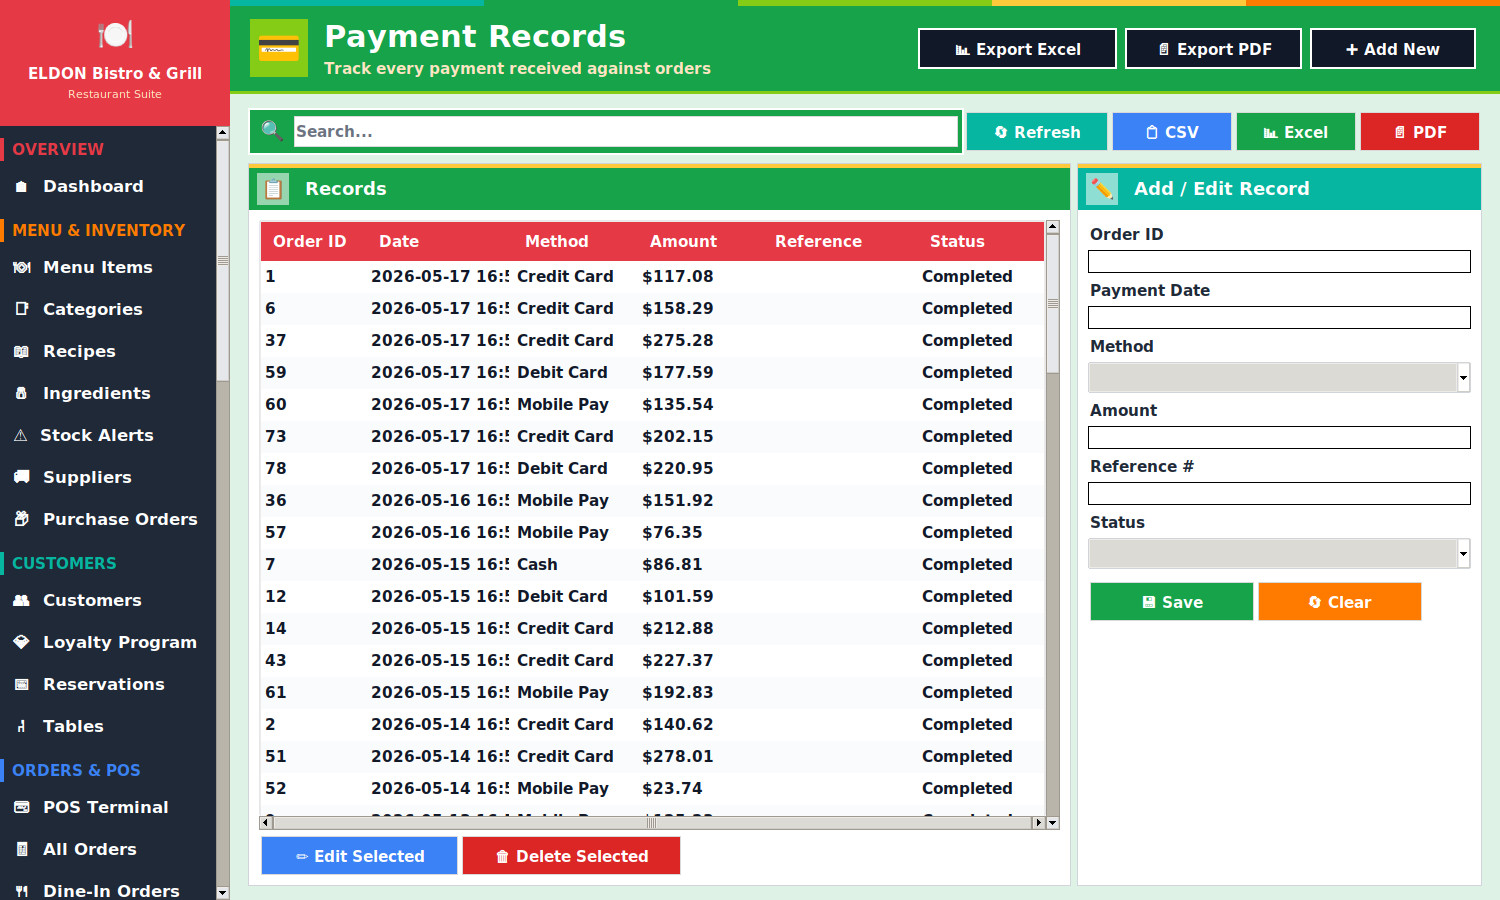Export records with the CSV button
This screenshot has width=1500, height=900.
pos(1172,132)
